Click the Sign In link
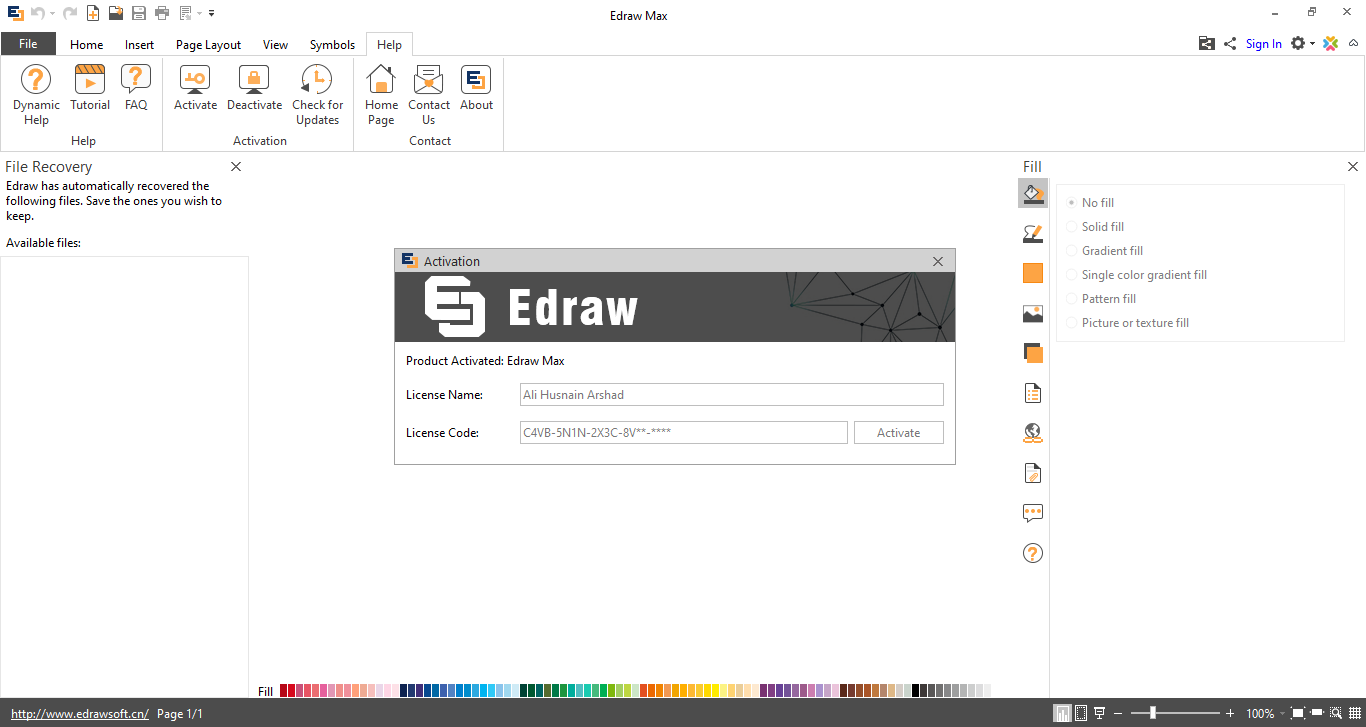Screen dimensions: 1366x727 pyautogui.click(x=1264, y=44)
